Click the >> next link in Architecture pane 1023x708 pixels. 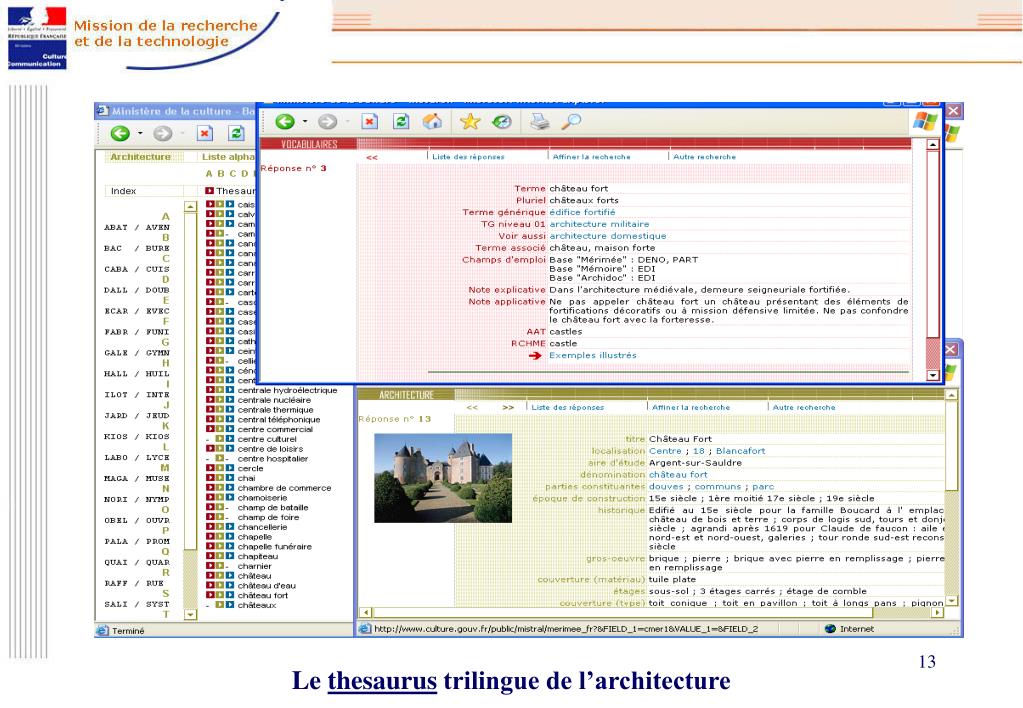click(x=508, y=407)
